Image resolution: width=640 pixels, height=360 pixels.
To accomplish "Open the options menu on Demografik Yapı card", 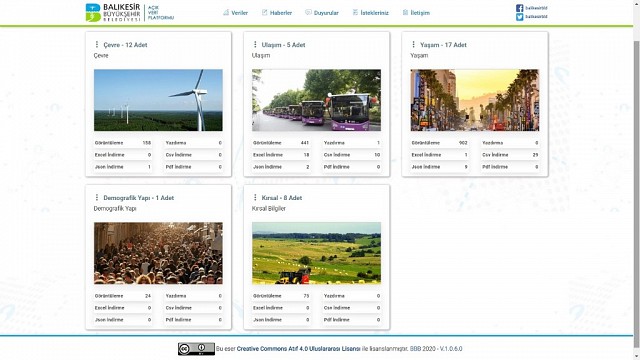I will [97, 198].
